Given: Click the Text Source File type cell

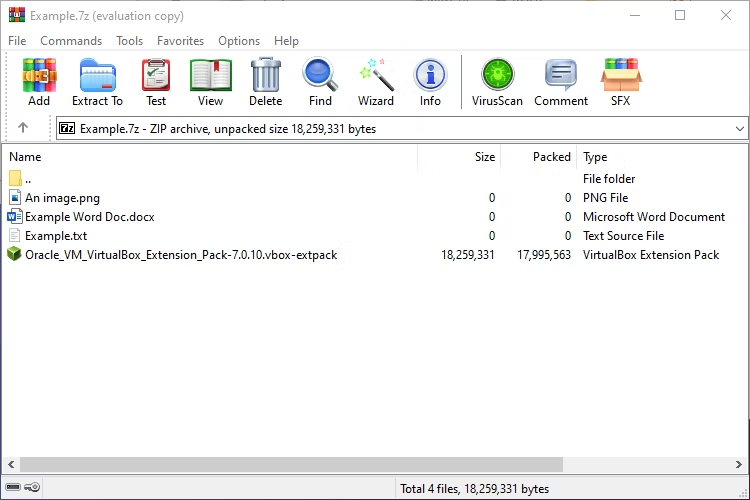Looking at the screenshot, I should 624,236.
